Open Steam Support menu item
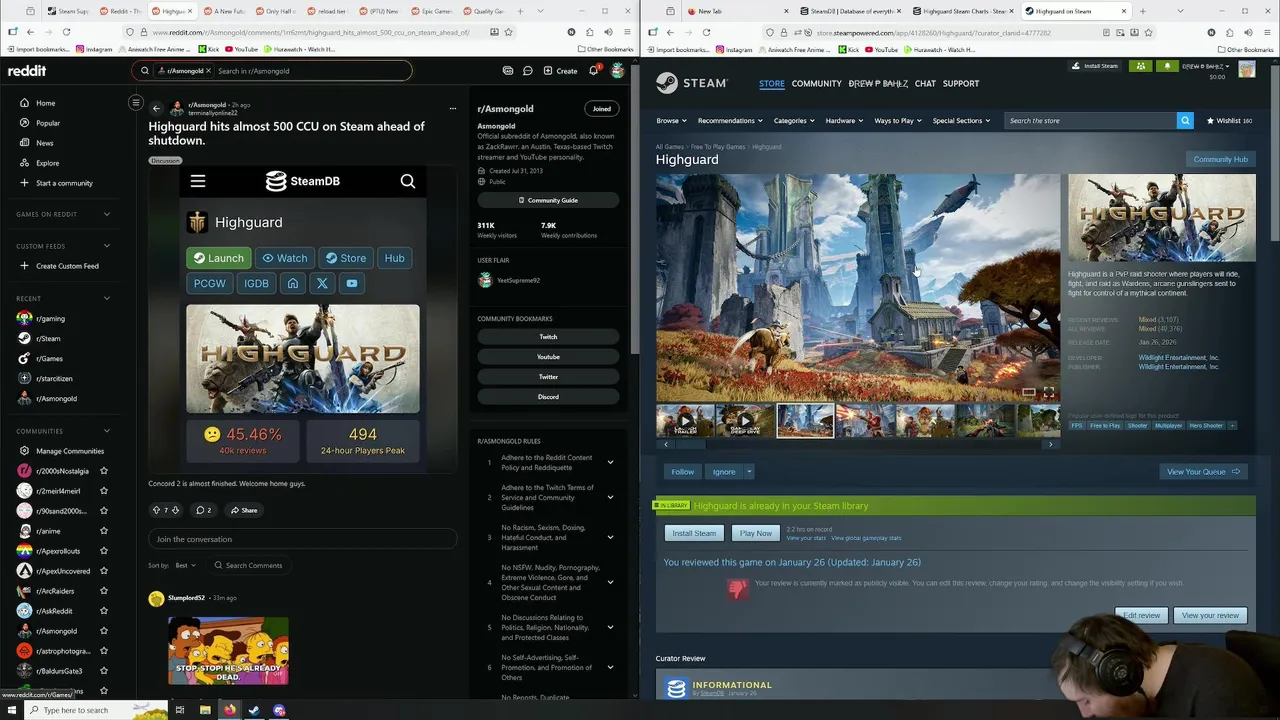The image size is (1280, 720). tap(961, 83)
